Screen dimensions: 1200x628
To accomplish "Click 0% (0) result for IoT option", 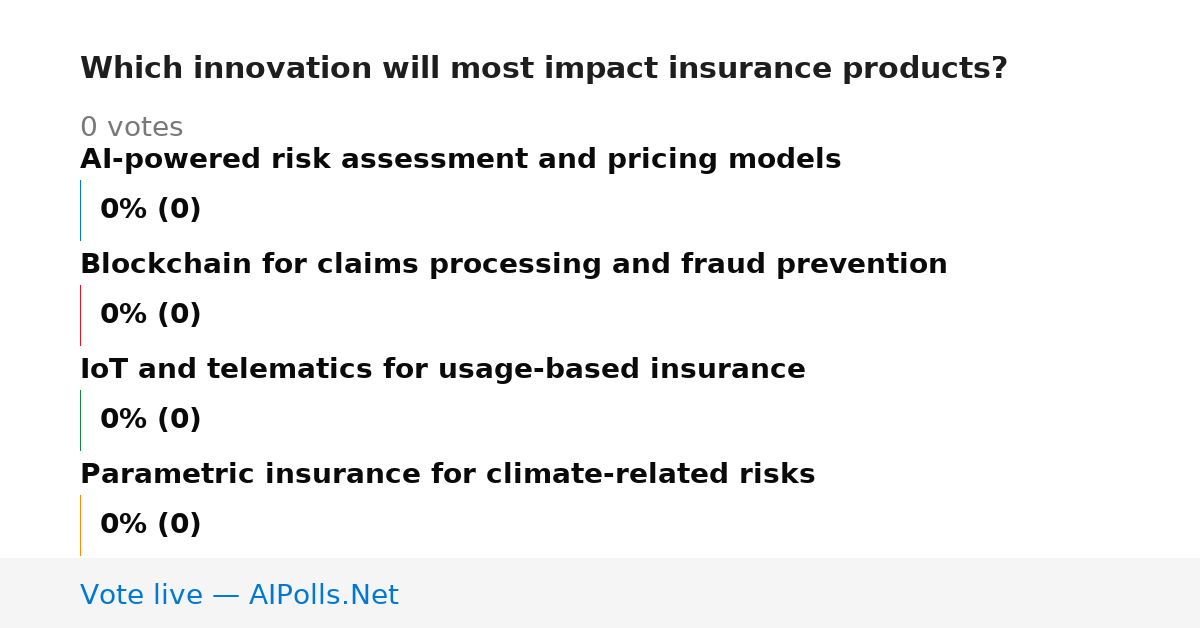I will click(150, 420).
